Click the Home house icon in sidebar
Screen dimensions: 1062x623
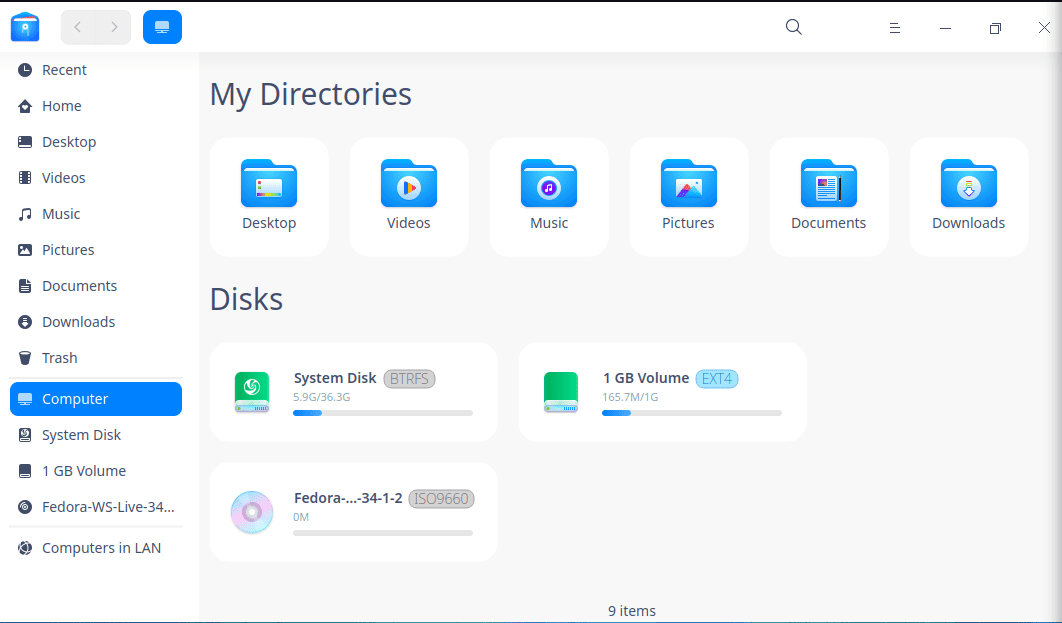[x=25, y=106]
